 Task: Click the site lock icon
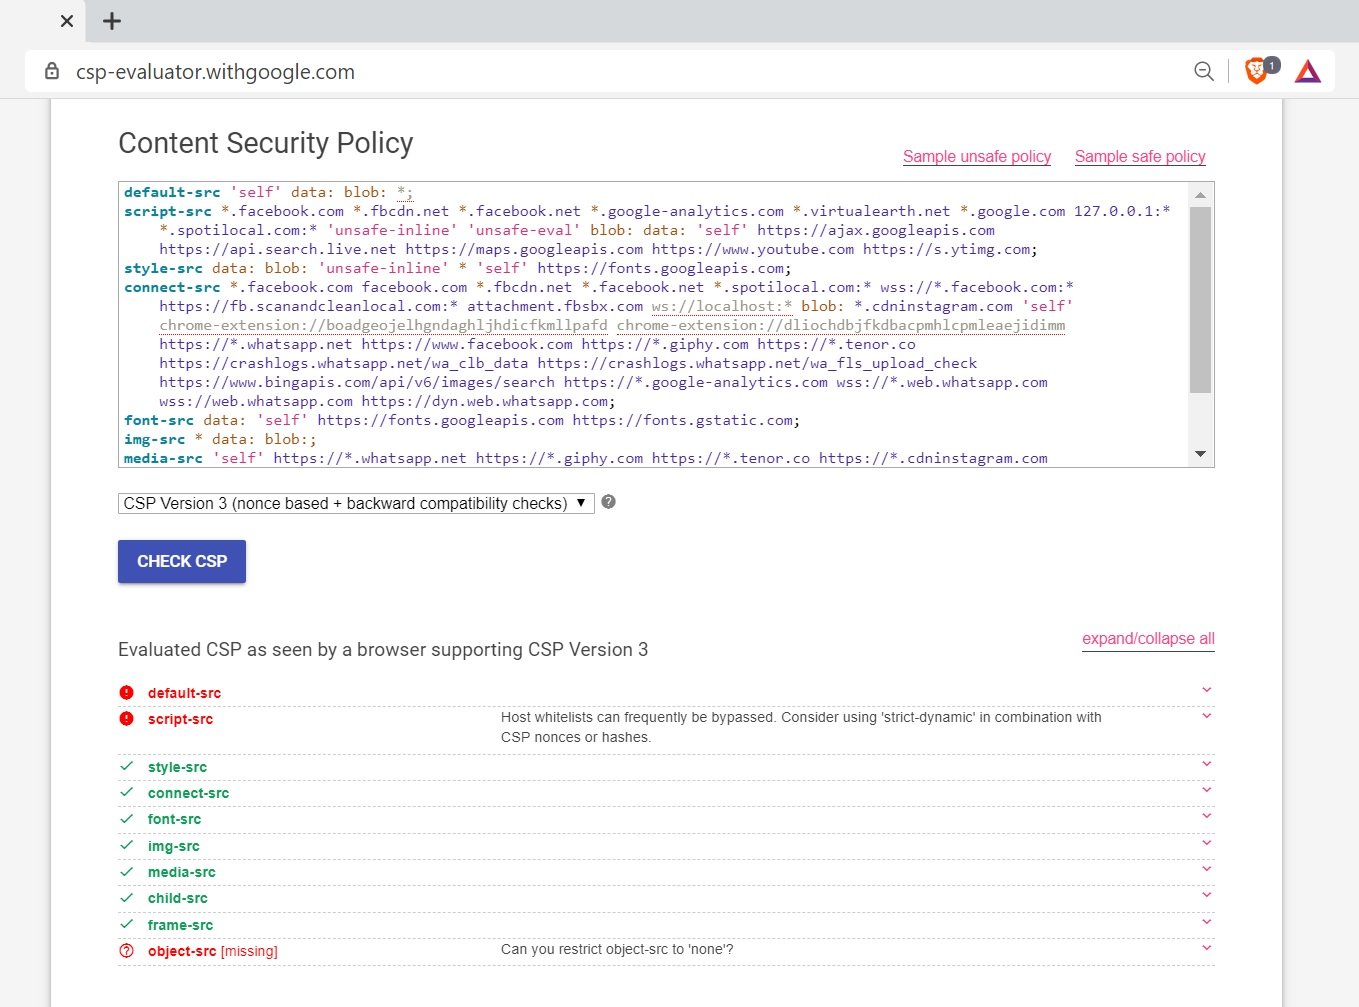click(x=52, y=72)
